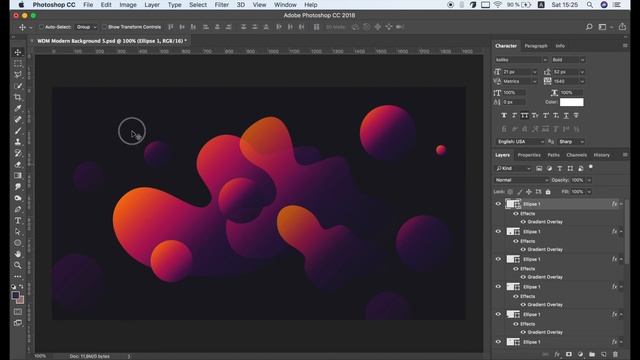Toggle the lock all padlock in the Layers panel
640x360 pixels.
click(548, 192)
